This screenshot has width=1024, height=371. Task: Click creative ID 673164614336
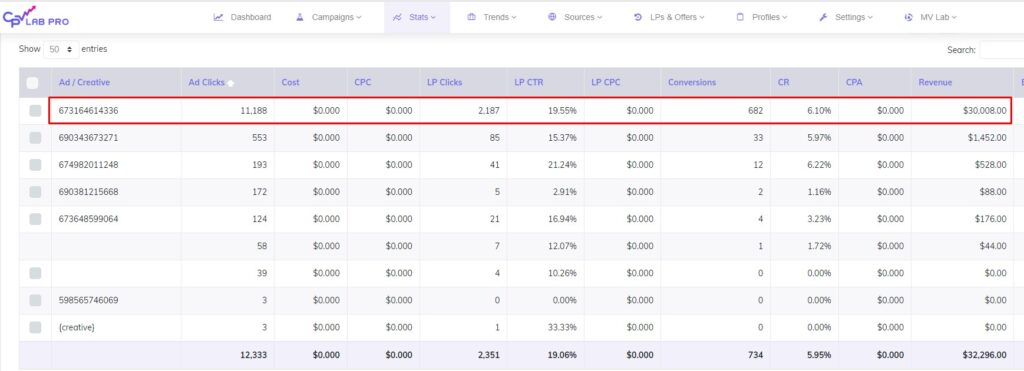click(89, 111)
